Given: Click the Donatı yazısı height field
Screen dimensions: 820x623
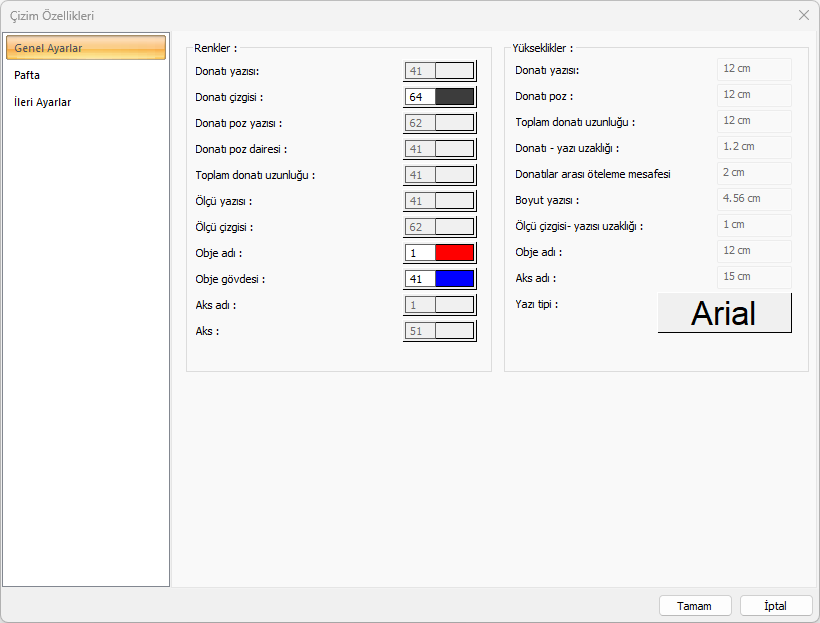Looking at the screenshot, I should (x=754, y=69).
